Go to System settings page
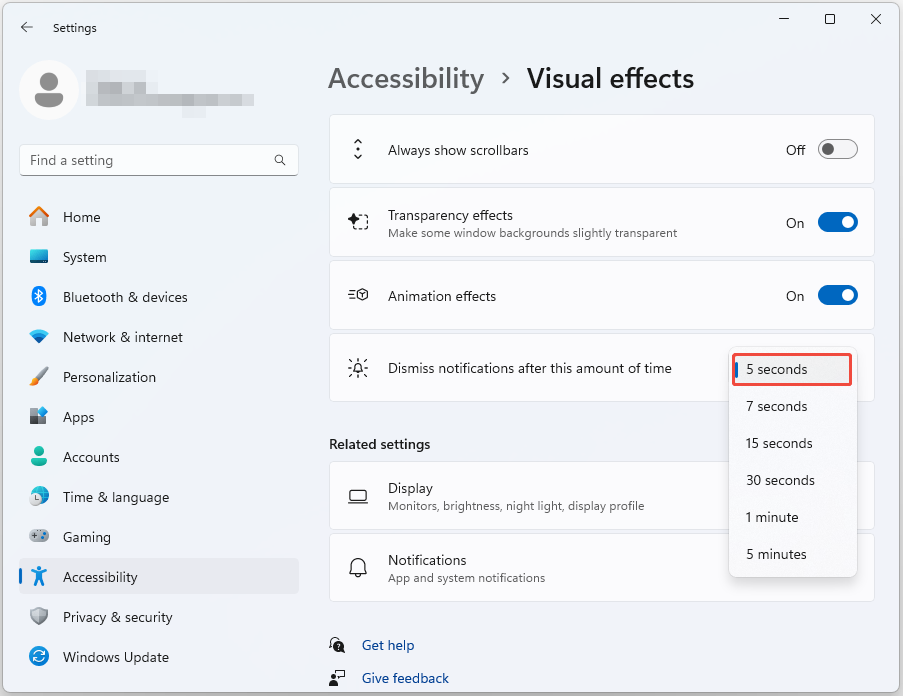This screenshot has height=696, width=903. (x=84, y=257)
